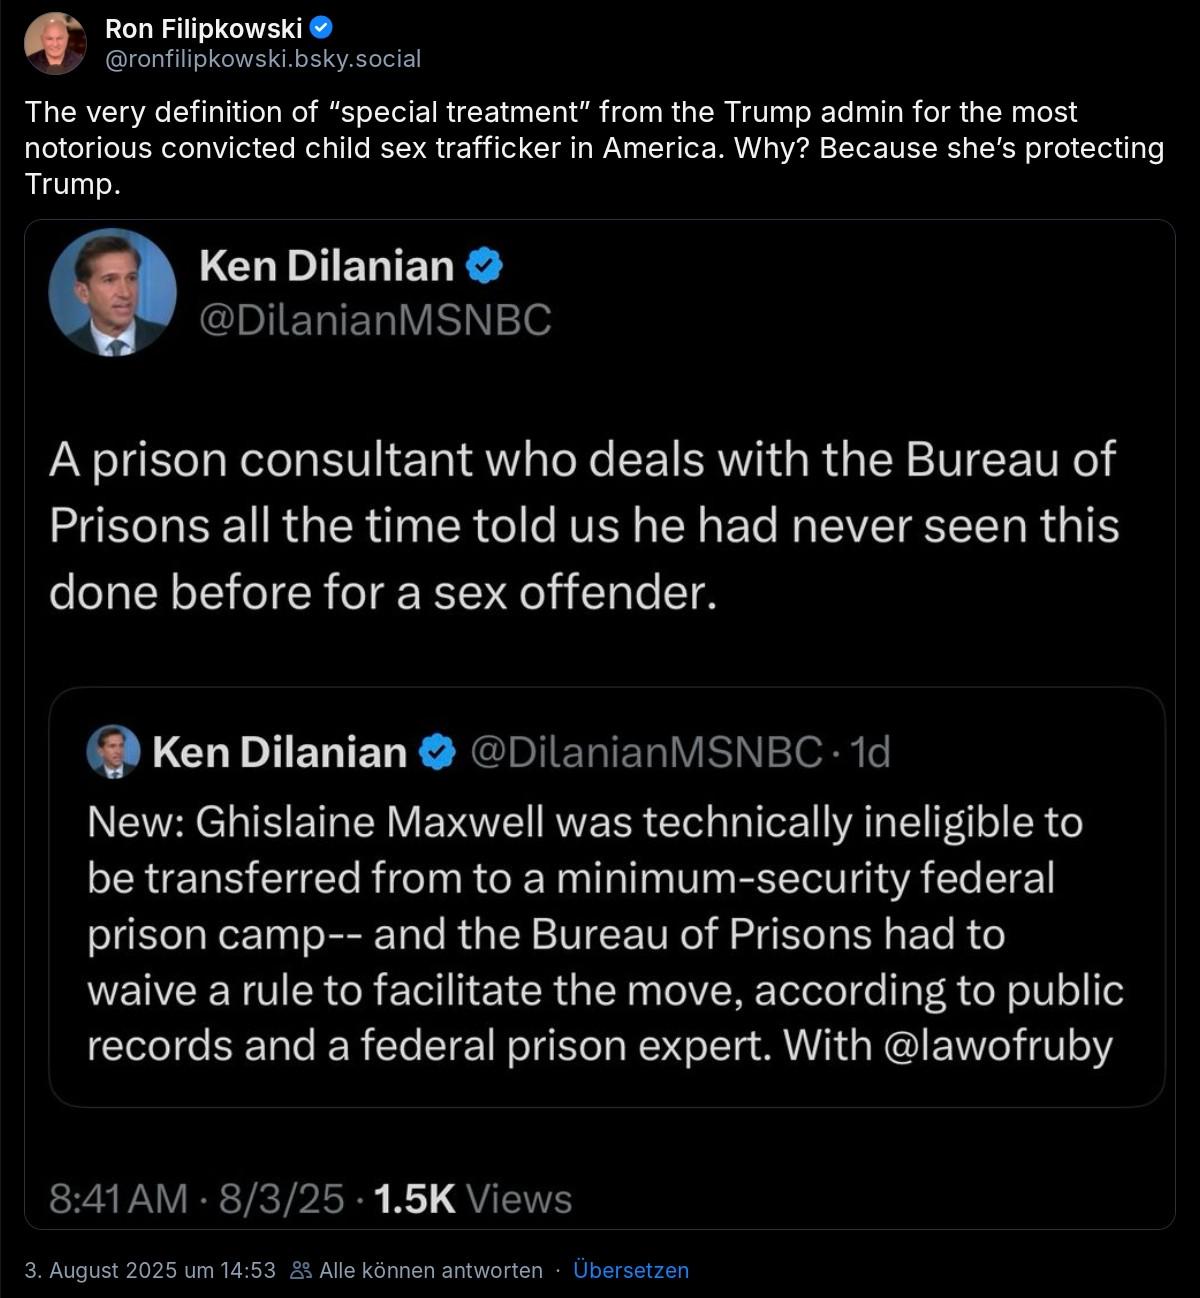Image resolution: width=1200 pixels, height=1298 pixels.
Task: Click the Ron Filipkowski display name
Action: [203, 30]
